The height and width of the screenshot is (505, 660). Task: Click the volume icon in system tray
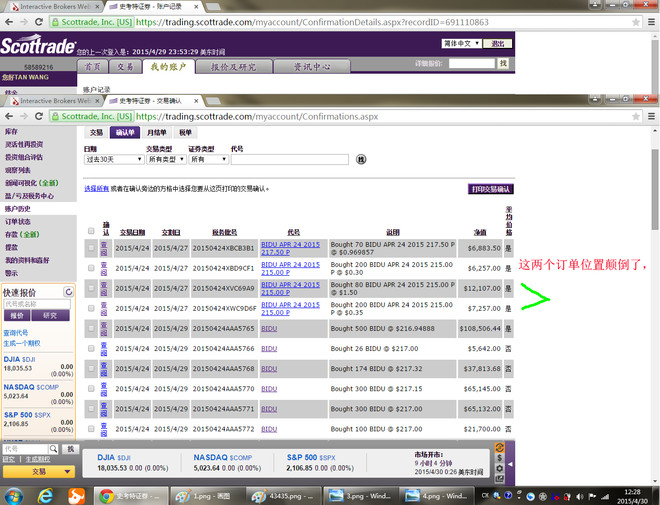pos(580,496)
